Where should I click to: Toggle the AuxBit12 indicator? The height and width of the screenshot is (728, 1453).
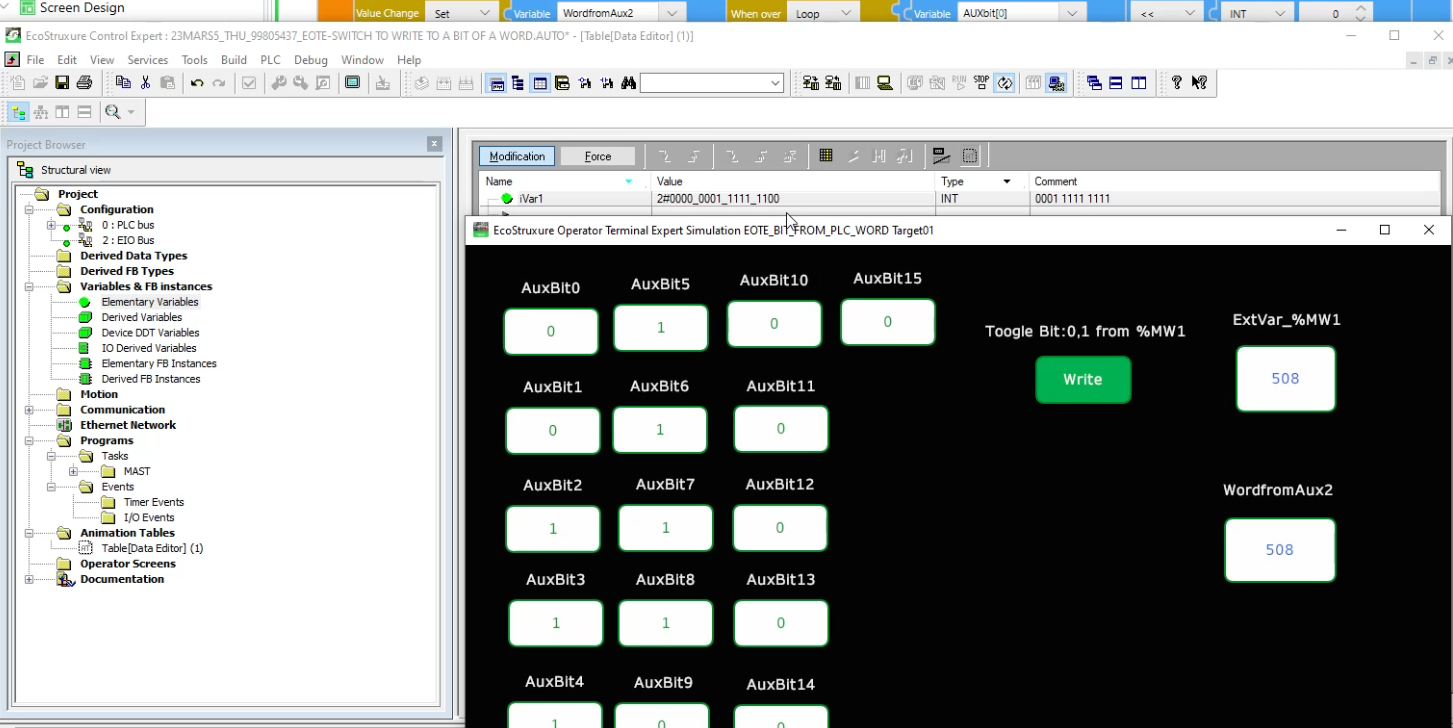[780, 528]
